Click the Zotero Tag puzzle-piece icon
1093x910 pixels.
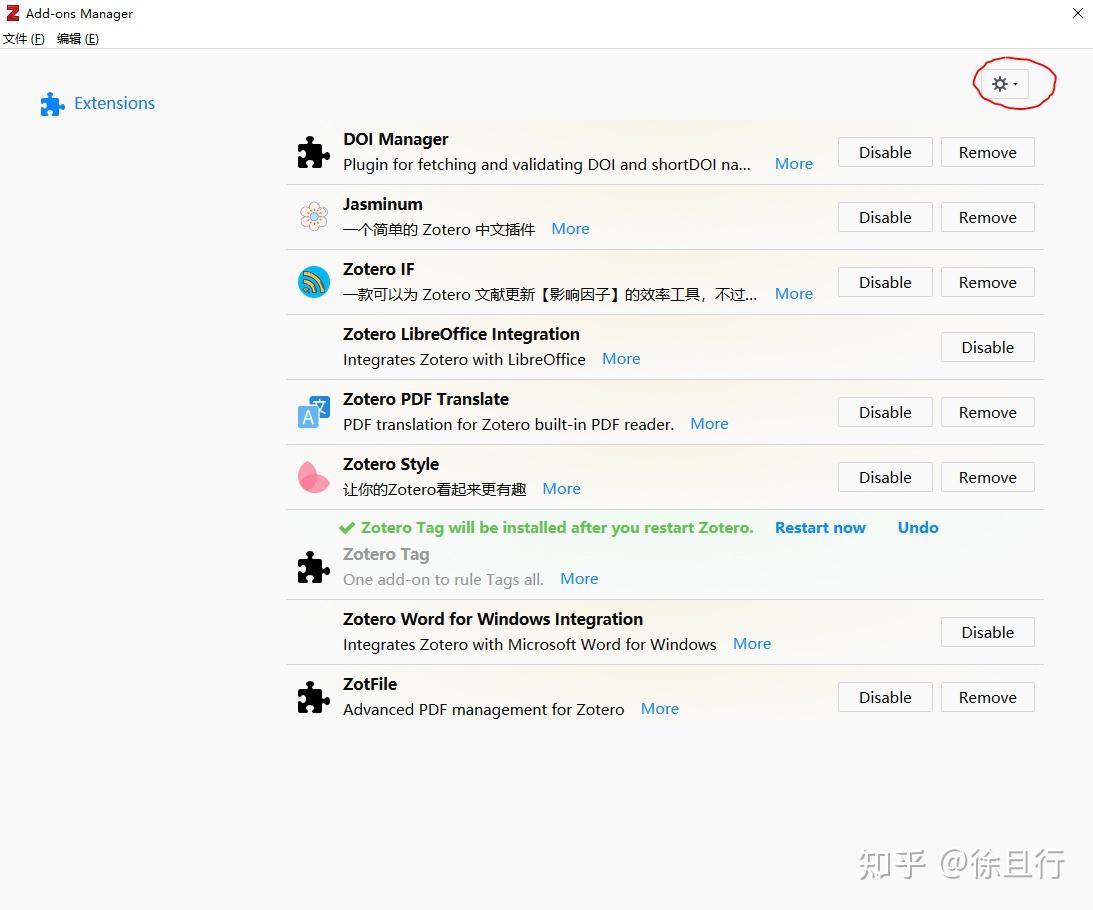tap(313, 567)
